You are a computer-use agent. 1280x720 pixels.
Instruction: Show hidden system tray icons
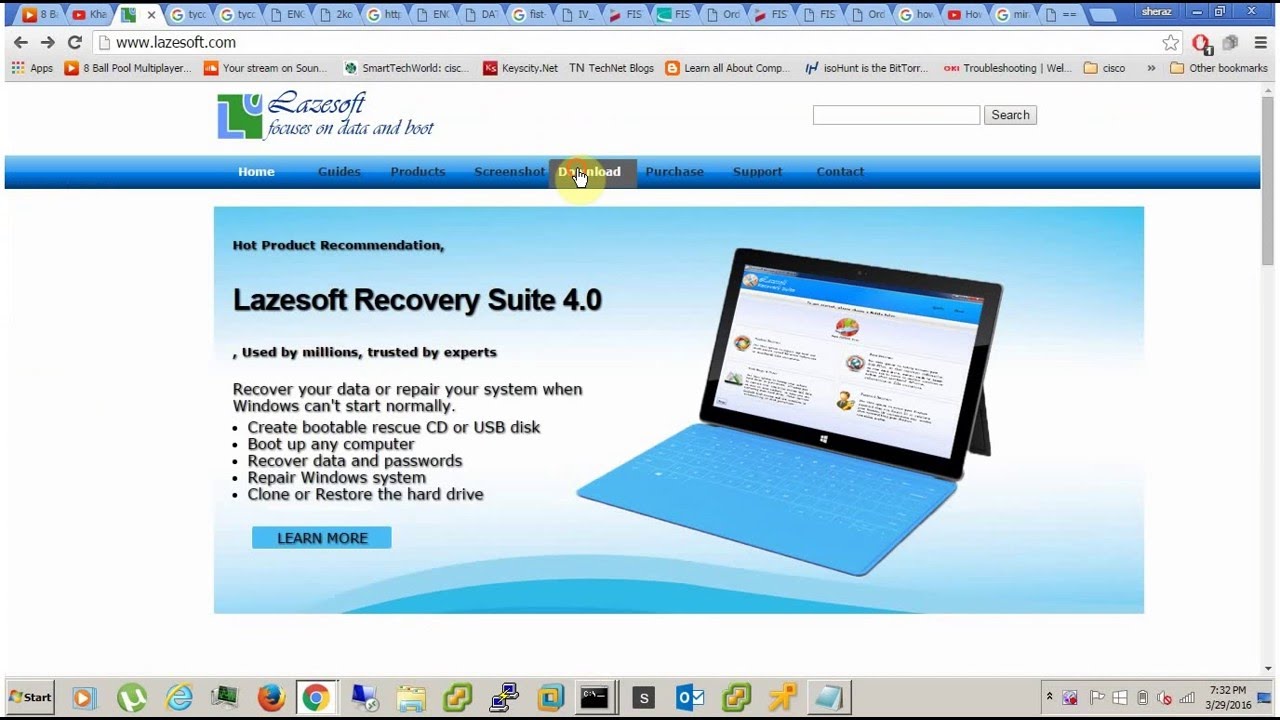(x=1049, y=697)
